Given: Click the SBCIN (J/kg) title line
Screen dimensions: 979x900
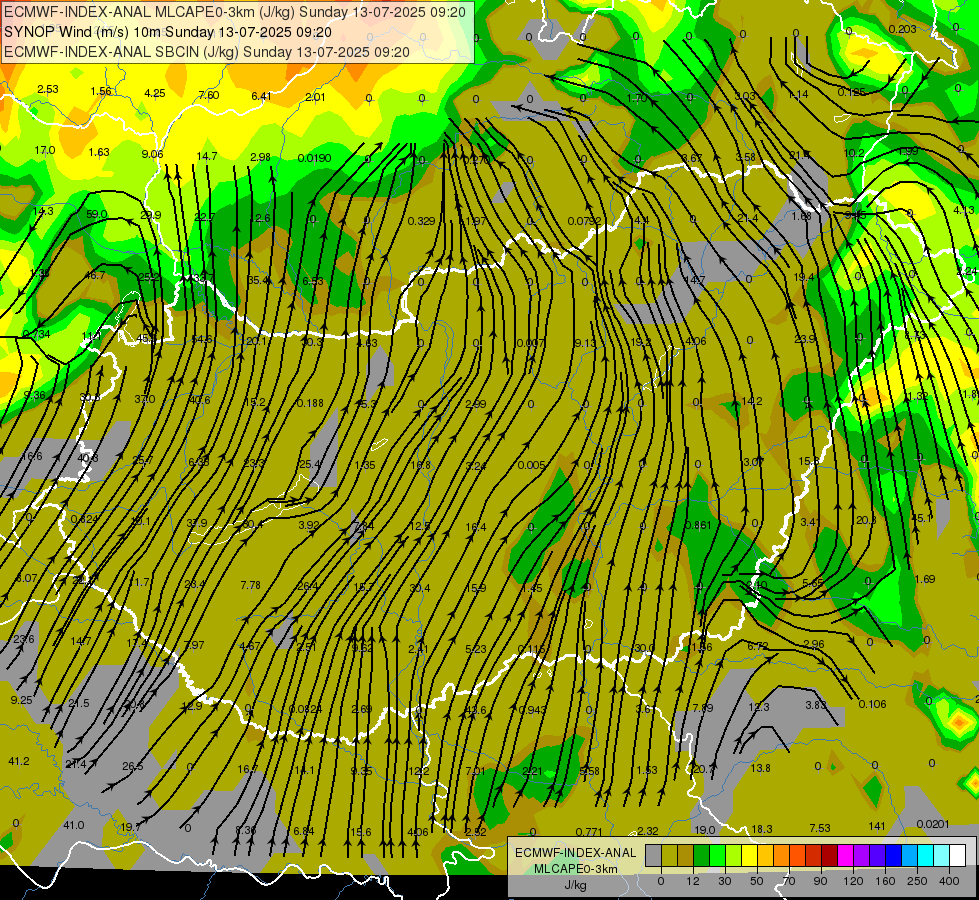Looking at the screenshot, I should (207, 52).
